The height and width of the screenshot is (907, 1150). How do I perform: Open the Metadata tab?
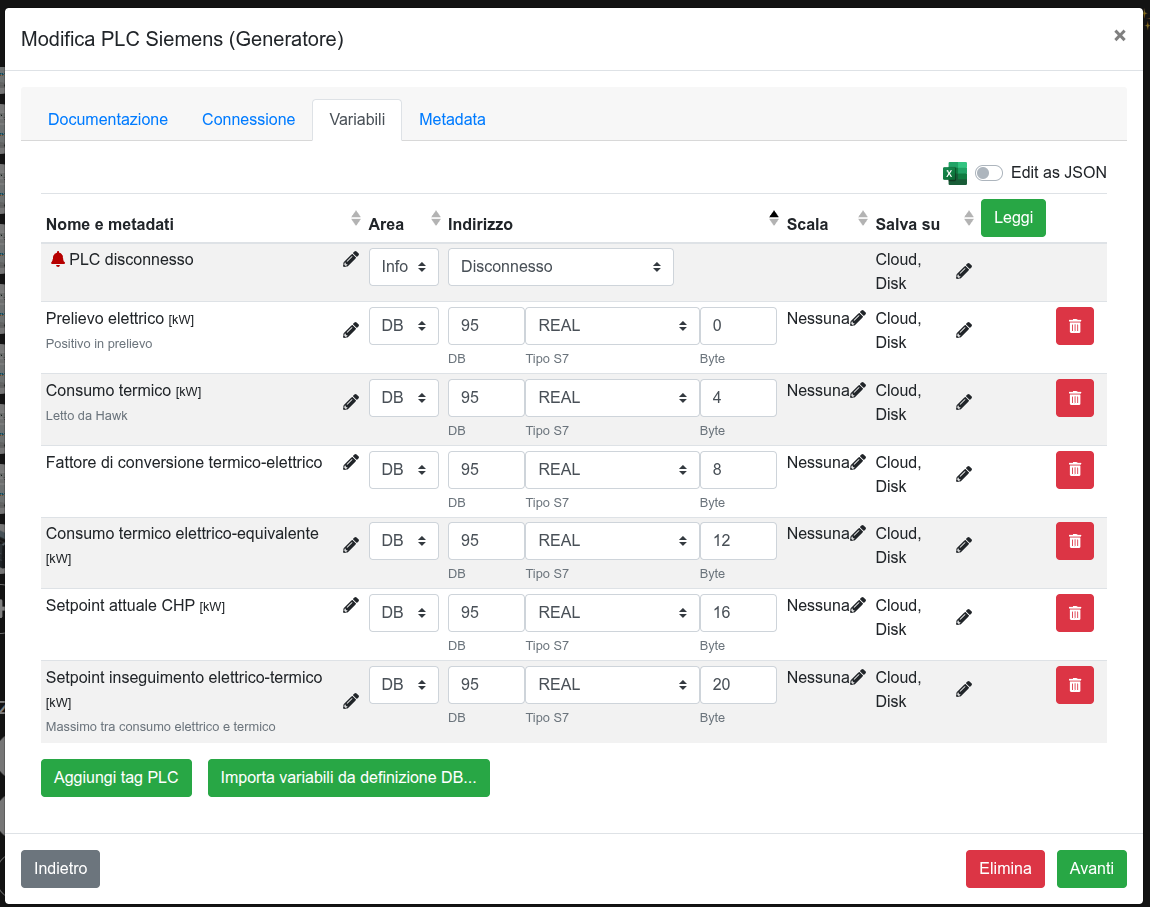click(x=452, y=119)
